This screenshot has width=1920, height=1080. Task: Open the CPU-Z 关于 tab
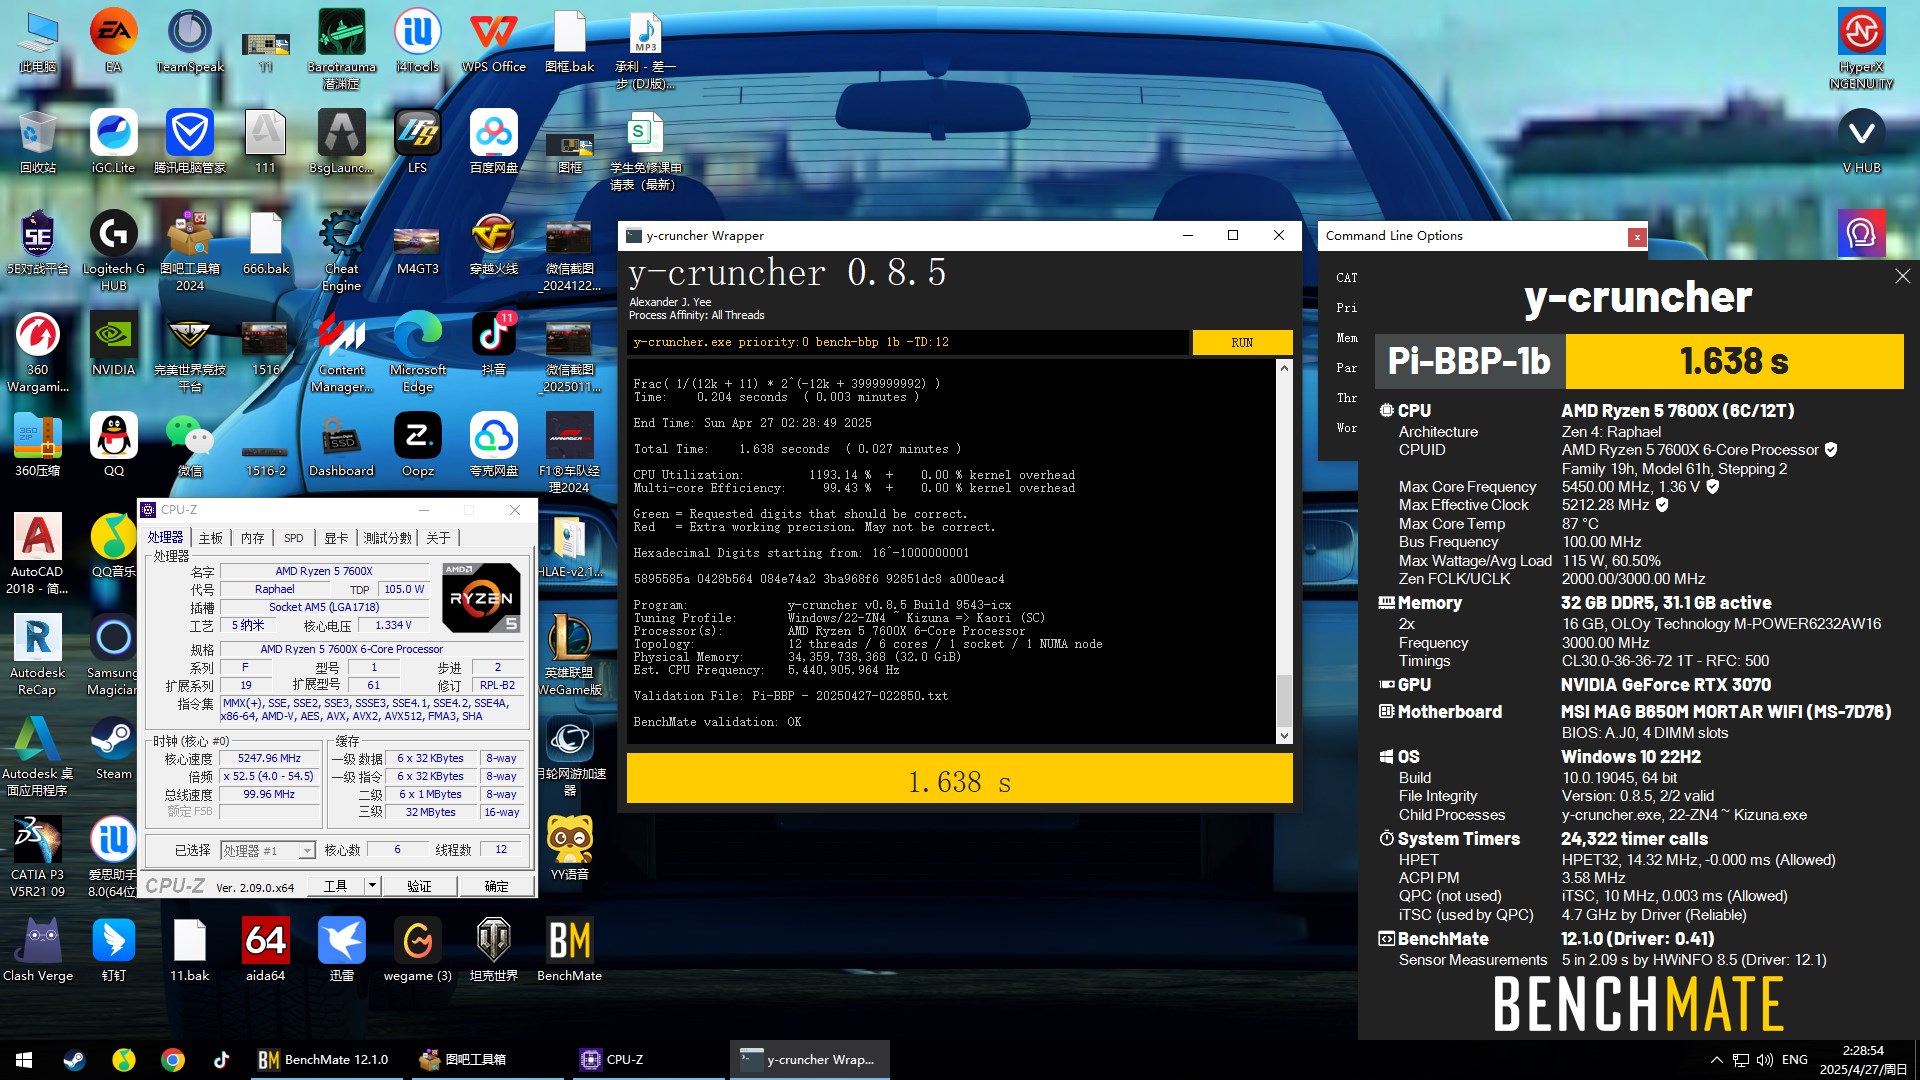[439, 538]
